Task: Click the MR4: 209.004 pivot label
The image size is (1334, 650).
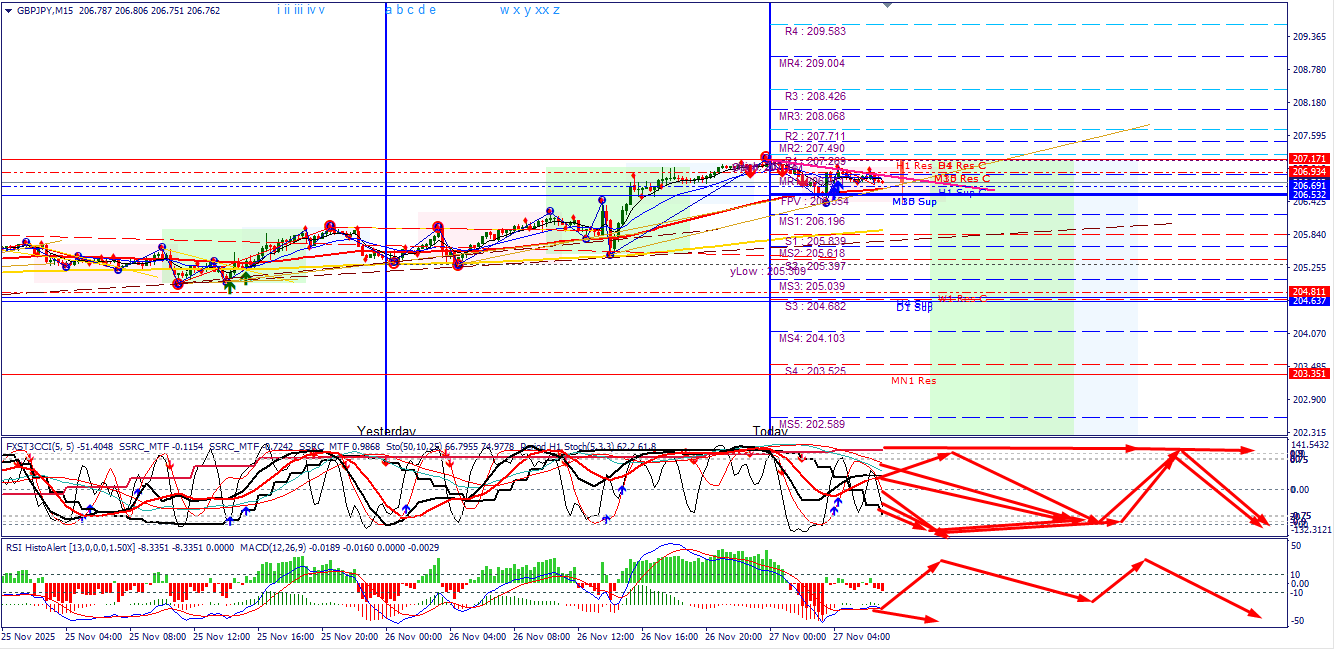Action: click(x=812, y=63)
